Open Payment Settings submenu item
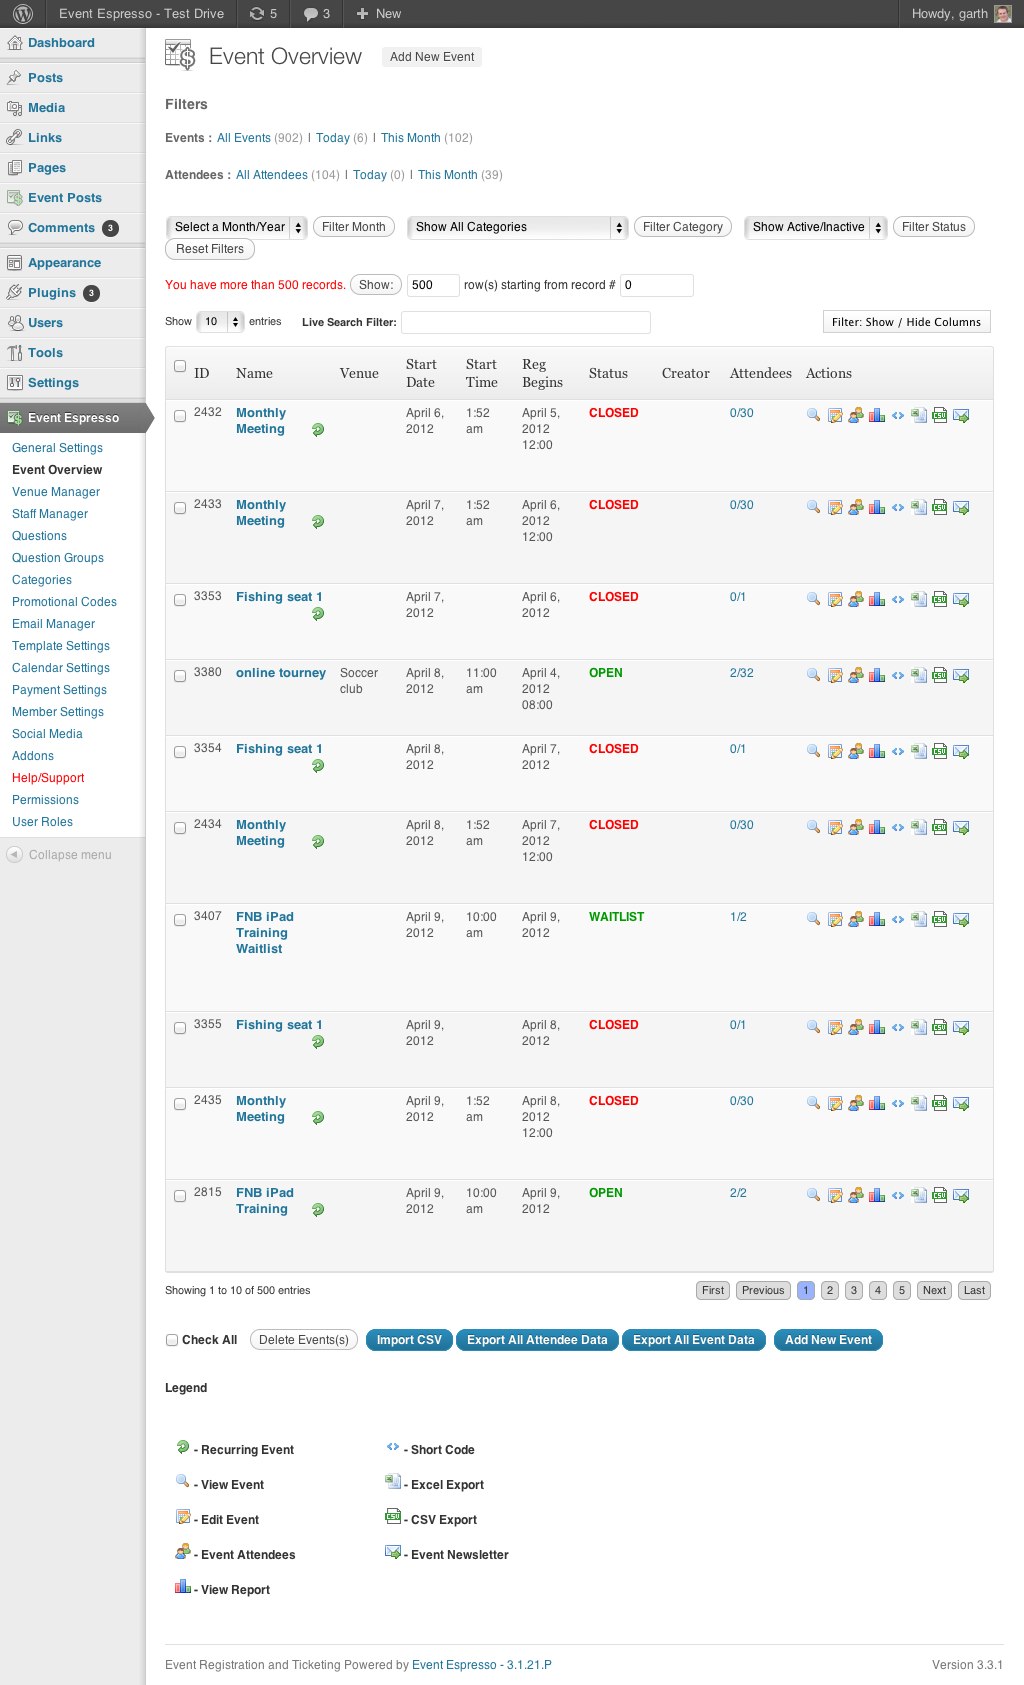Screen dimensions: 1024x1685 [59, 690]
